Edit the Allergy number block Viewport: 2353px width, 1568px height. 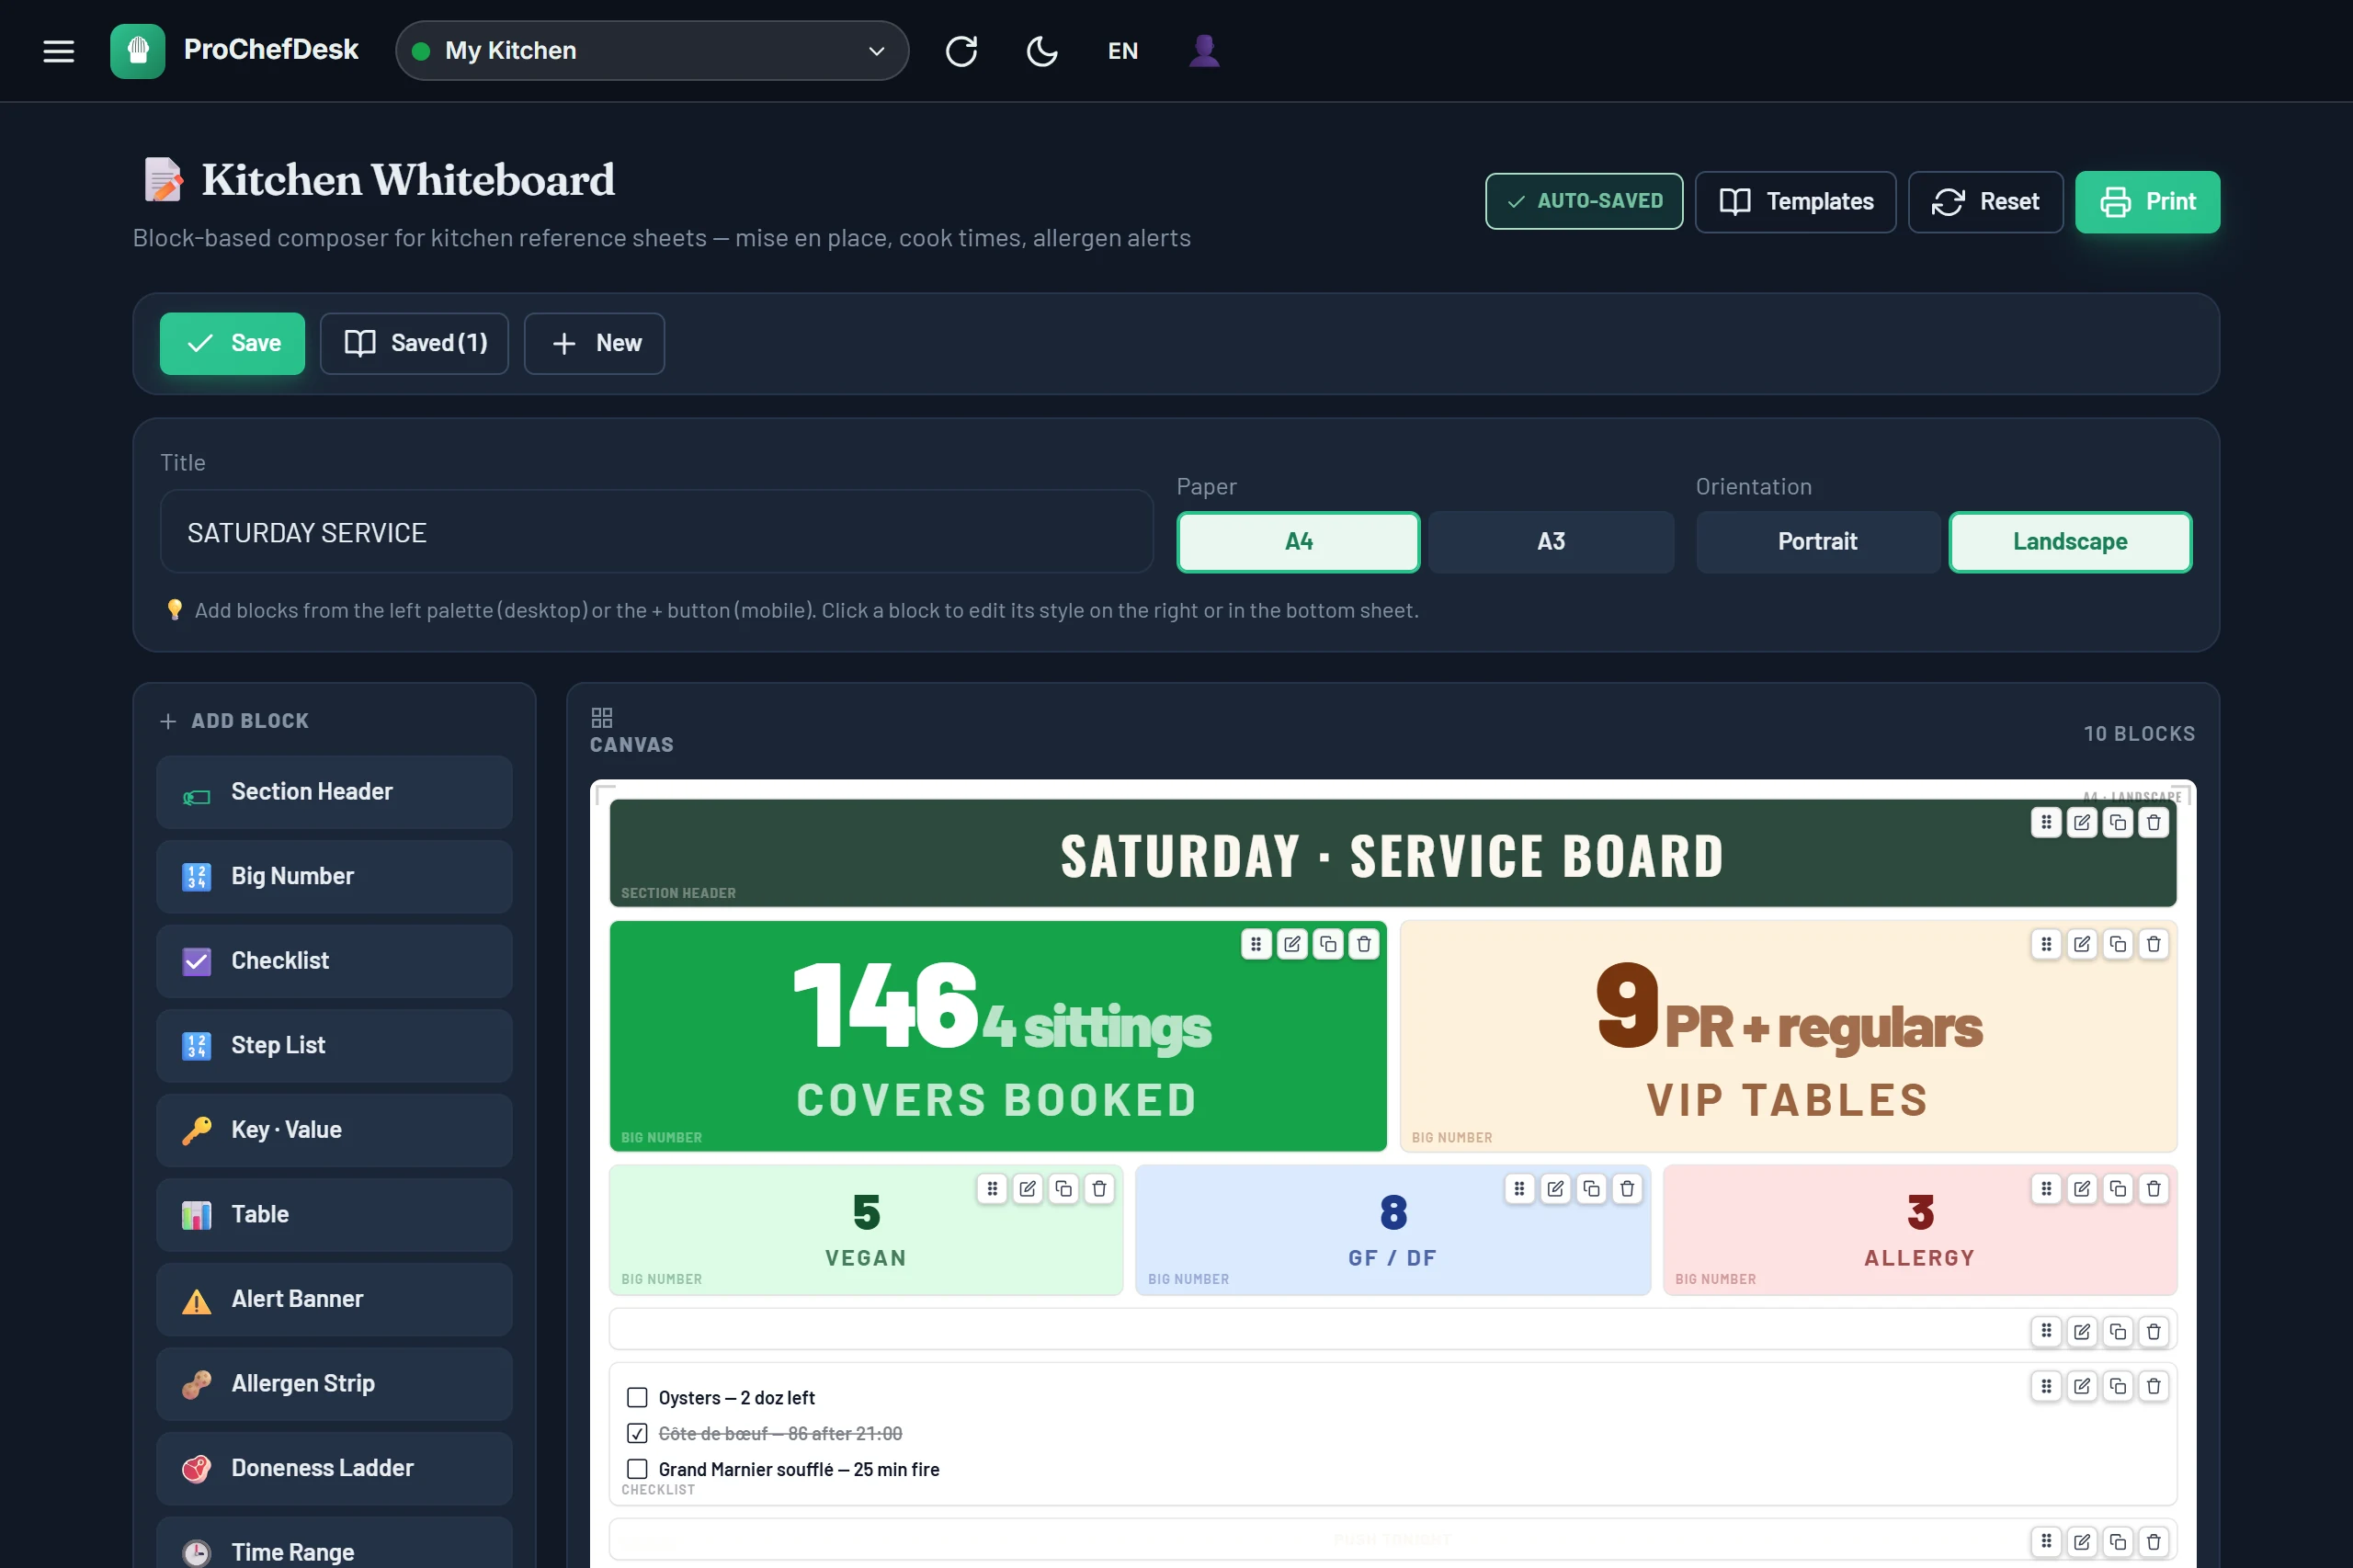coord(2082,1189)
